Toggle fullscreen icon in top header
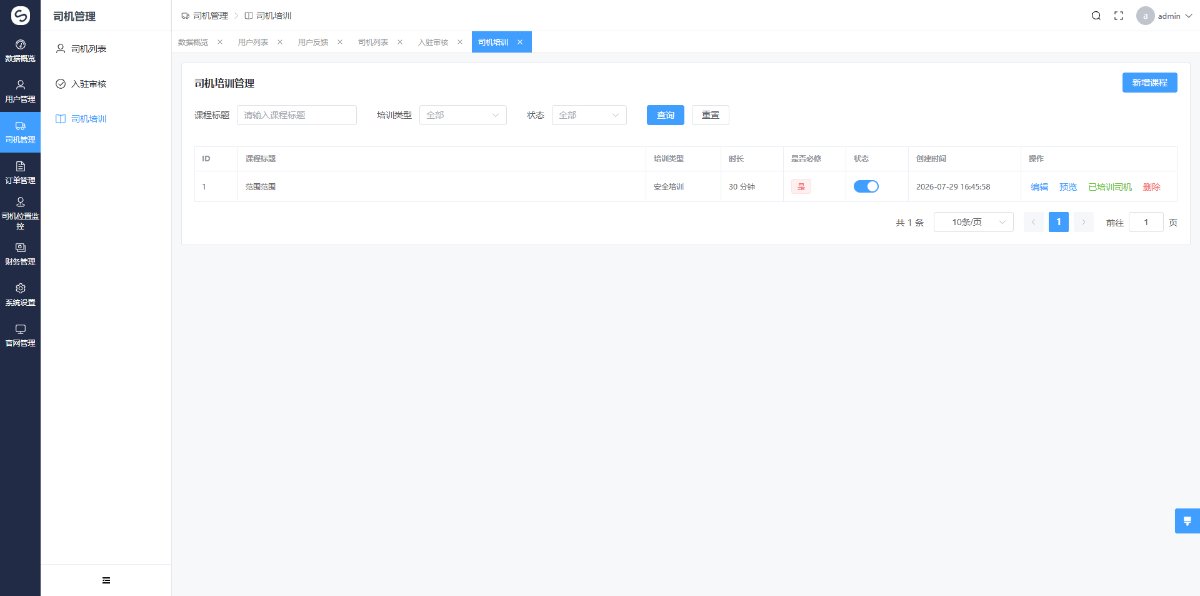The image size is (1200, 596). point(1119,16)
